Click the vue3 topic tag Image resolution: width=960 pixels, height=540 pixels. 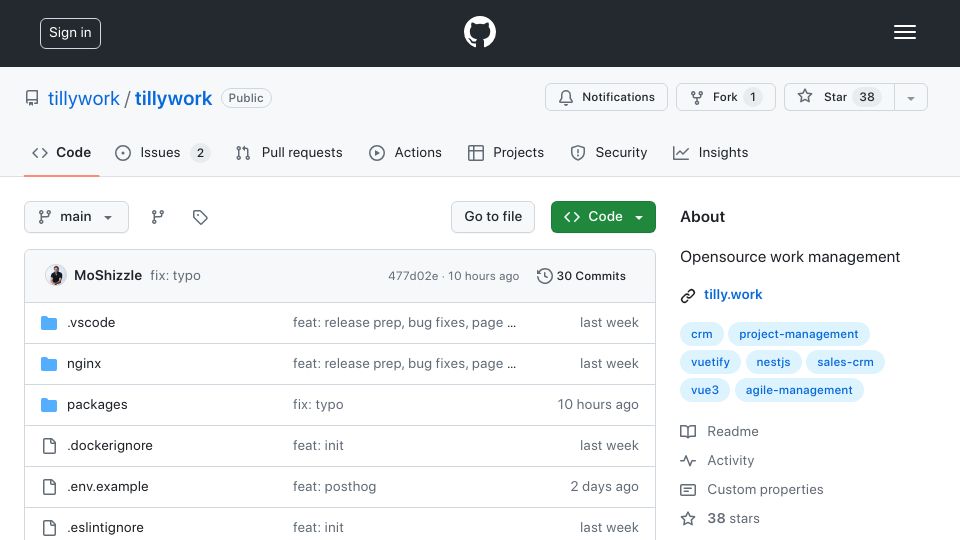point(705,391)
